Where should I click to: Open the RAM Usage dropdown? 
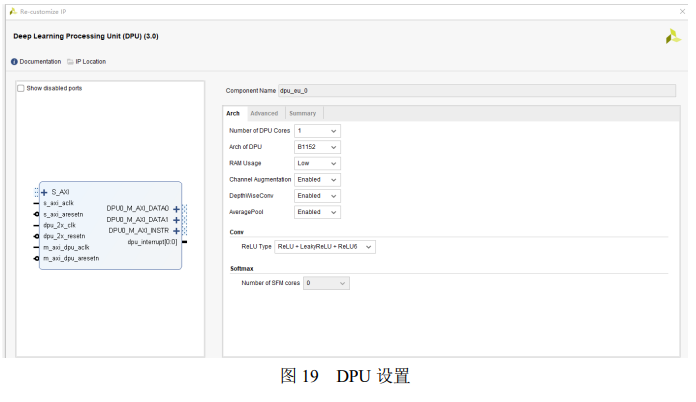pyautogui.click(x=317, y=163)
